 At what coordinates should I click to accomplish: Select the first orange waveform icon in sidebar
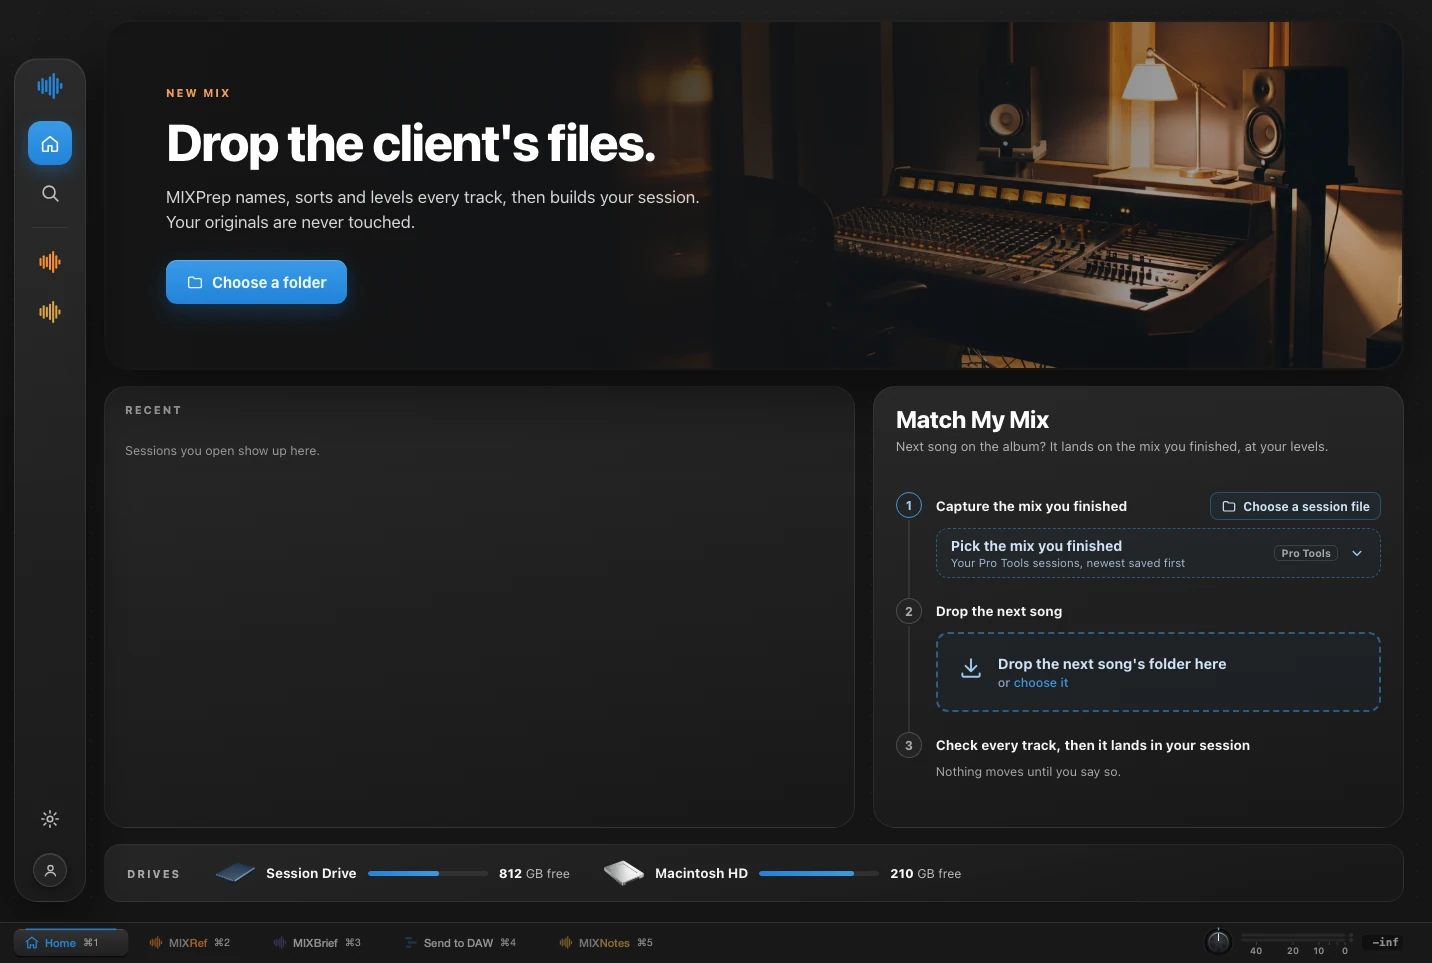(50, 262)
